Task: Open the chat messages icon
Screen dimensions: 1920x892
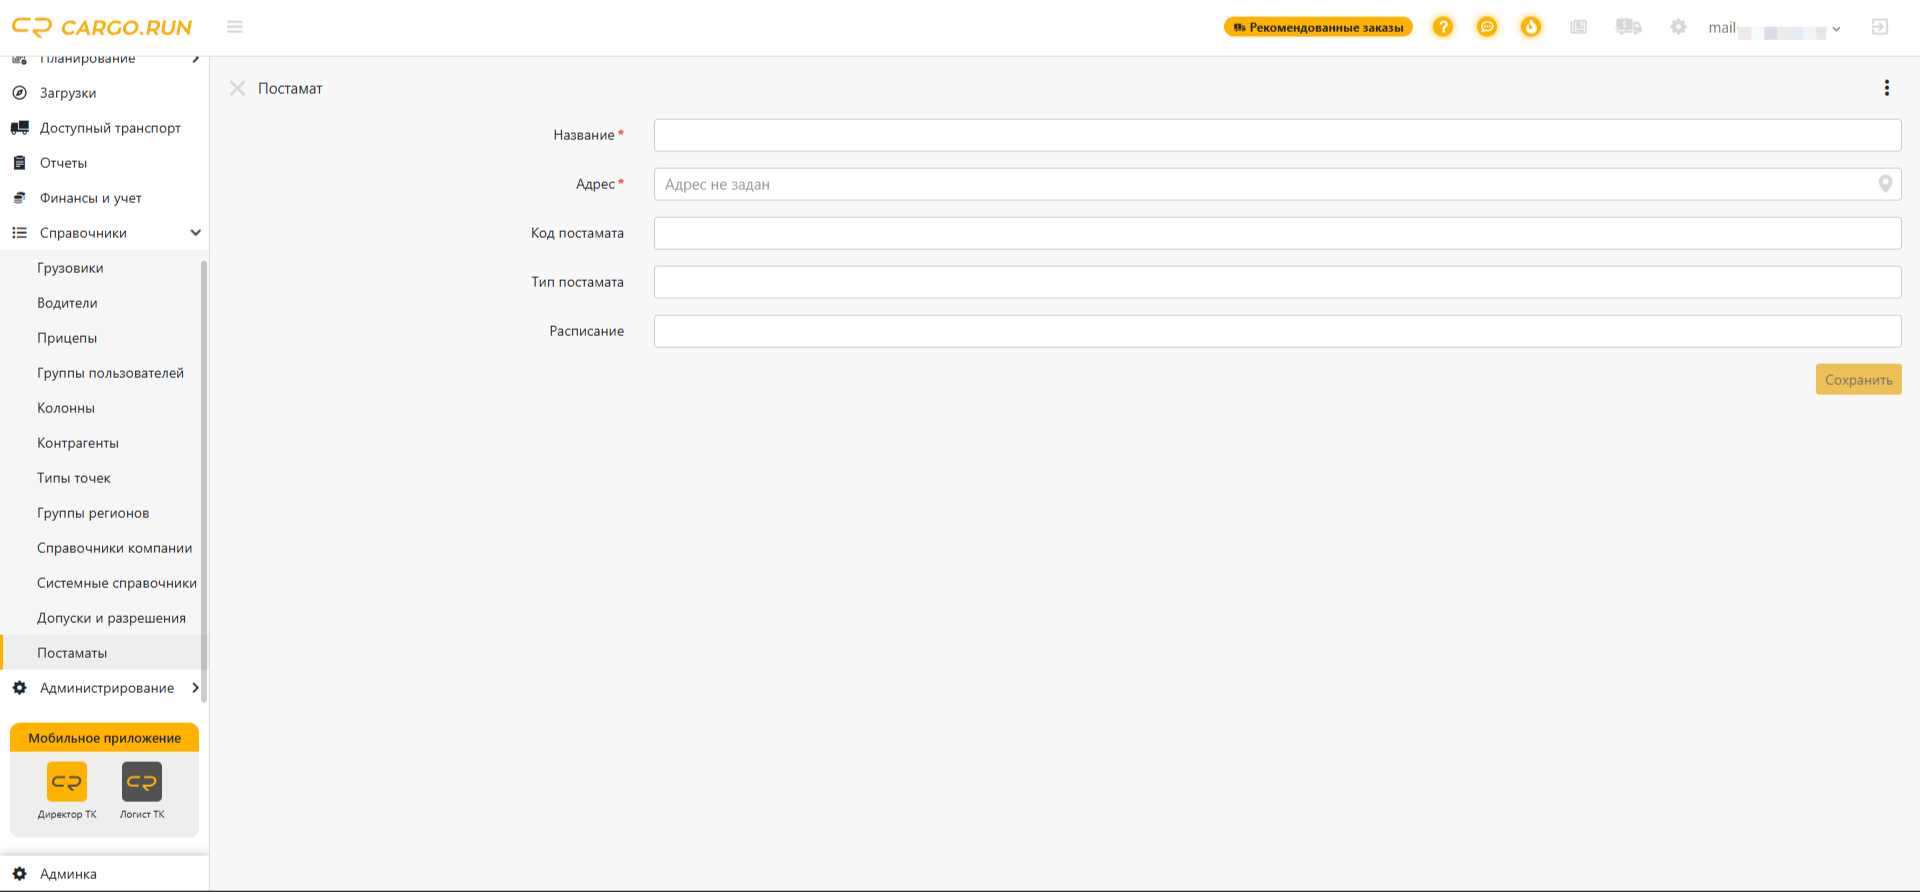Action: click(1487, 27)
